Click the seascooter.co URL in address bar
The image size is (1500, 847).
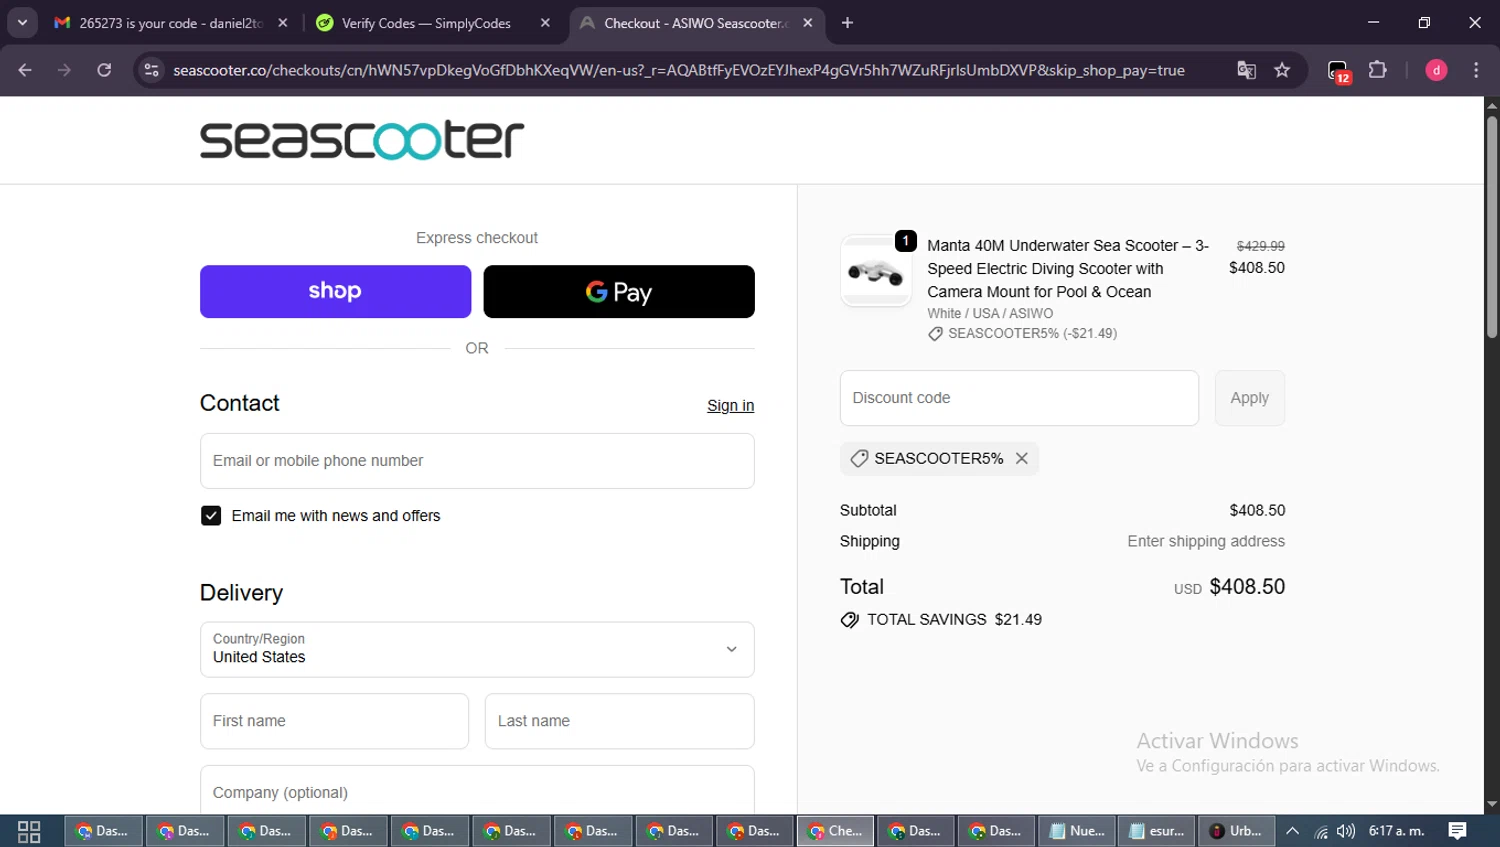point(679,70)
